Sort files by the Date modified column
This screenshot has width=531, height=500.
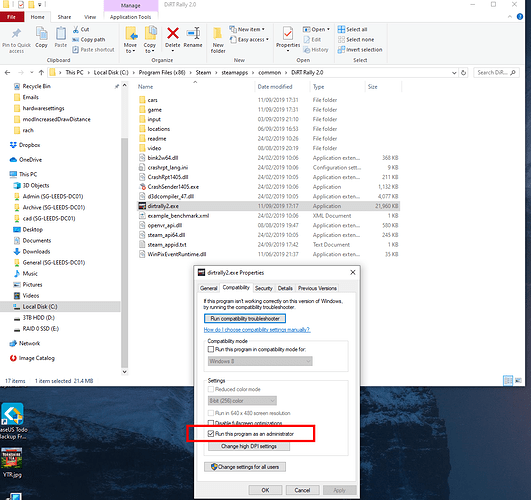[x=275, y=87]
